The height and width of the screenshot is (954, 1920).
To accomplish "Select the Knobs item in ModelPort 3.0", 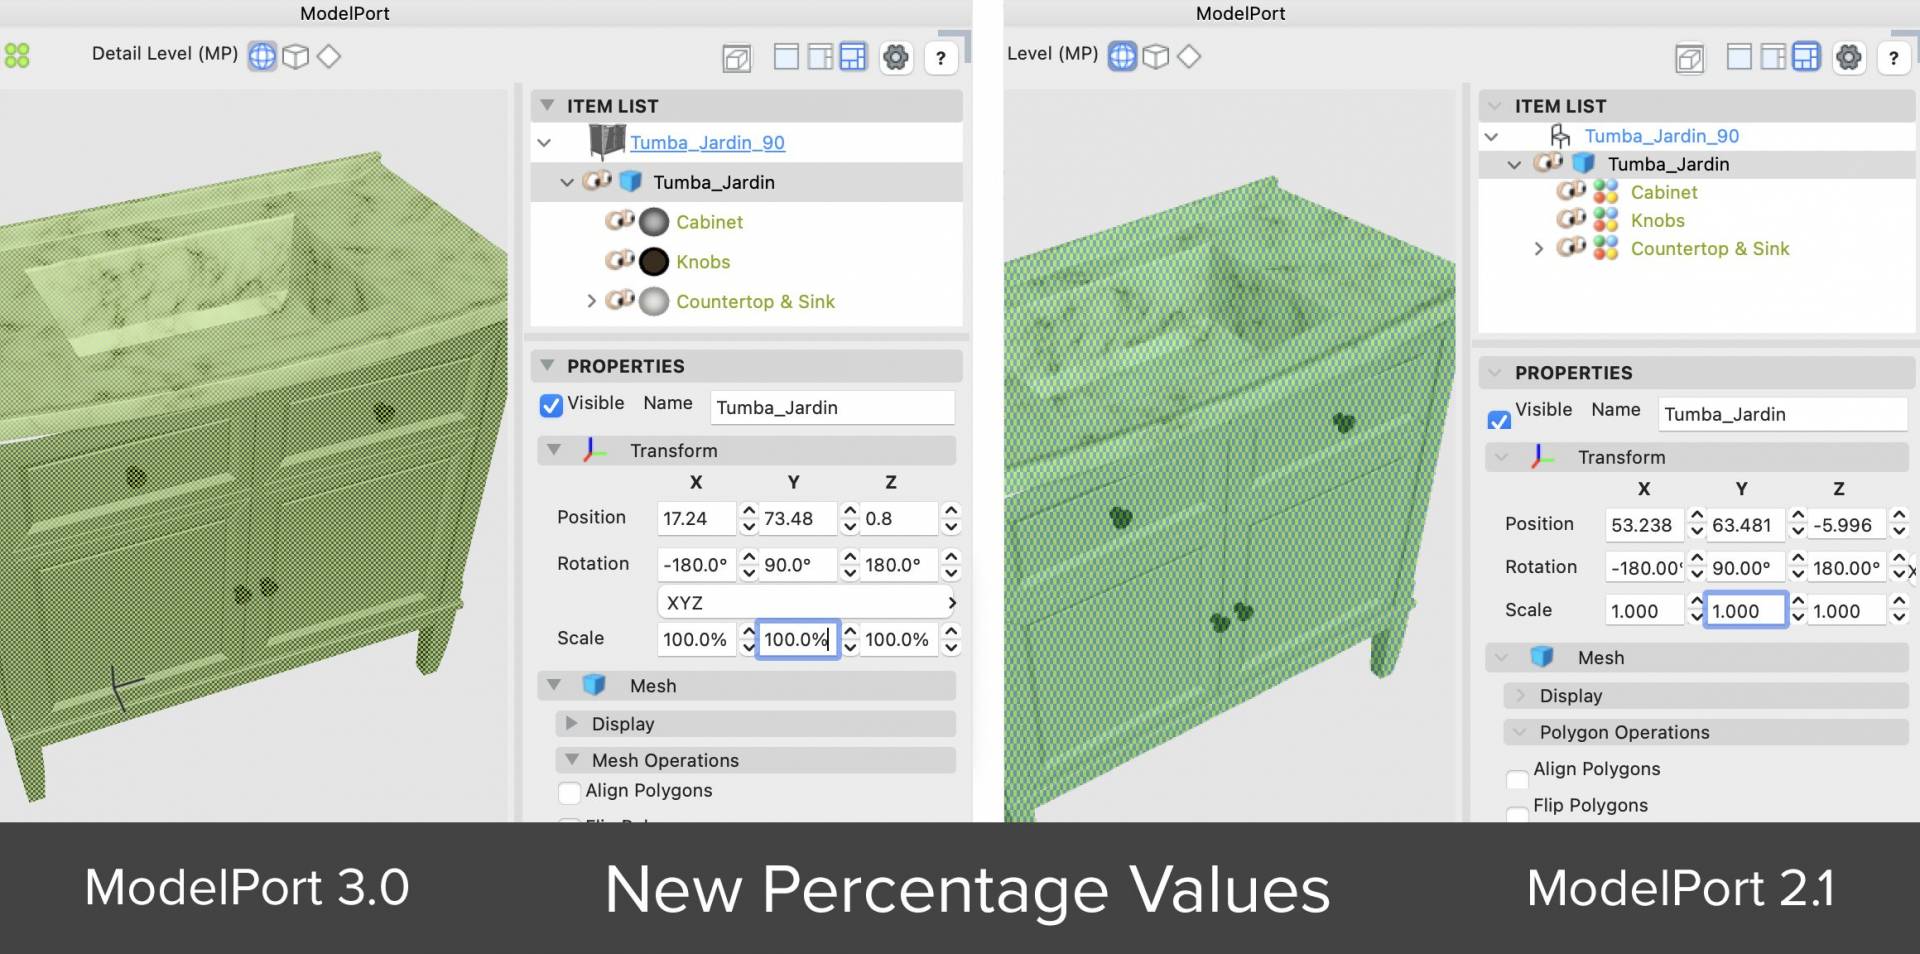I will (x=703, y=262).
